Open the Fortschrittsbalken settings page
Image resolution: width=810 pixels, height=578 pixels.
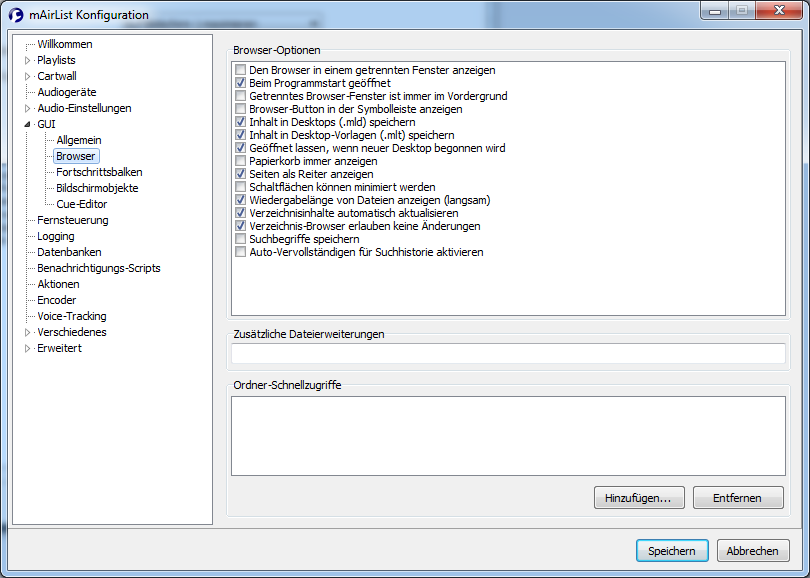pos(99,172)
